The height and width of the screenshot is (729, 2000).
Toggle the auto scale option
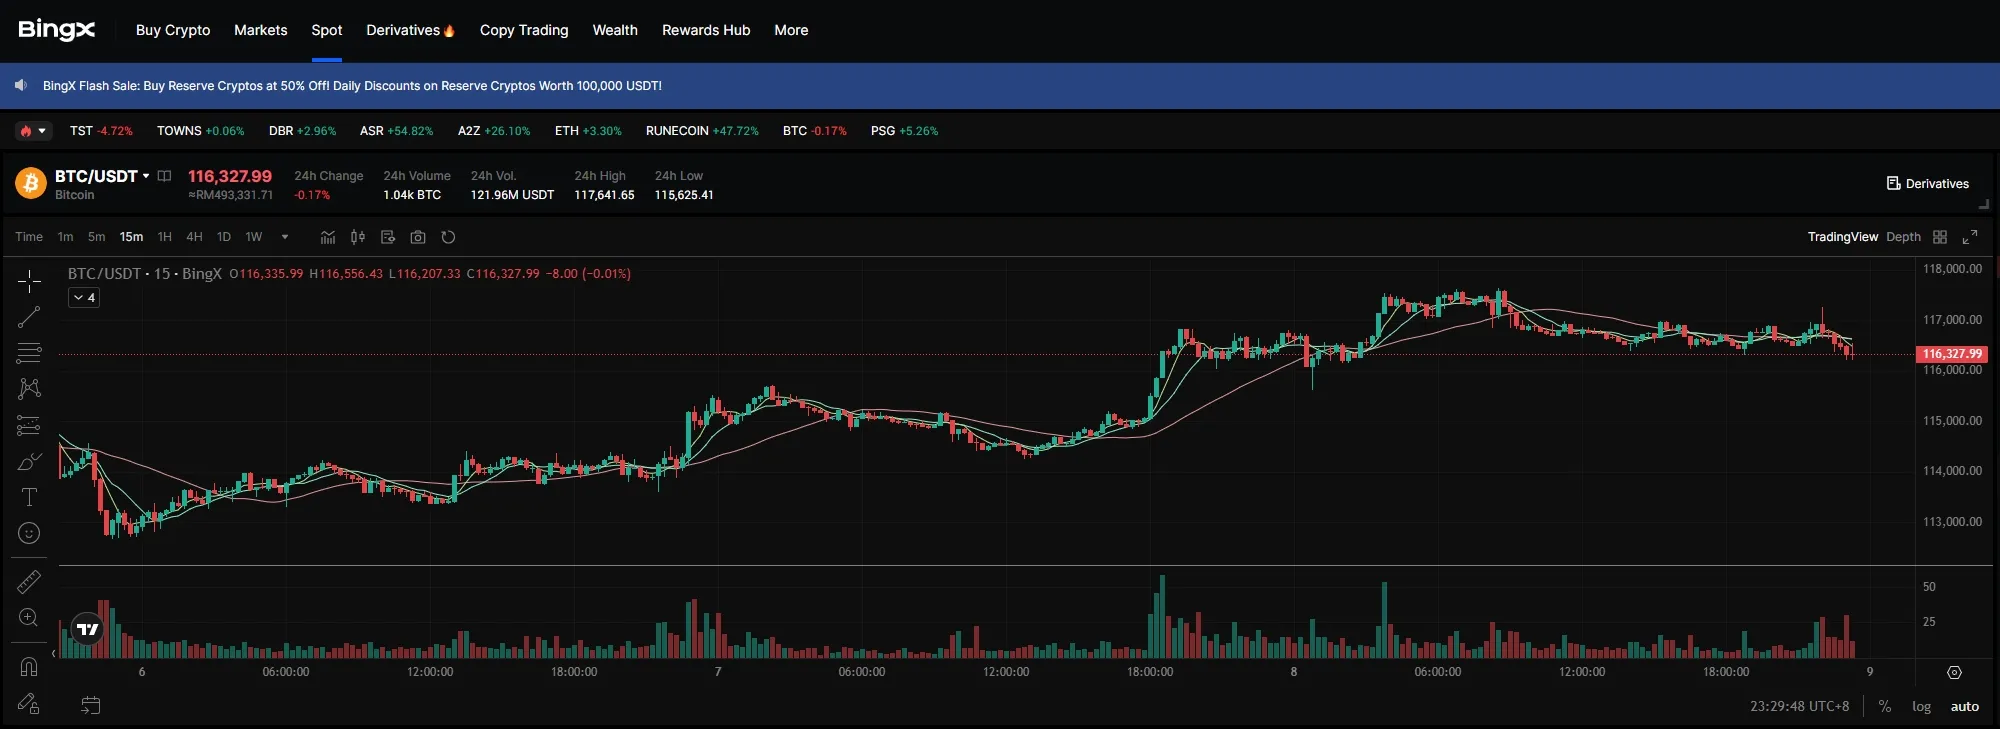[1964, 706]
